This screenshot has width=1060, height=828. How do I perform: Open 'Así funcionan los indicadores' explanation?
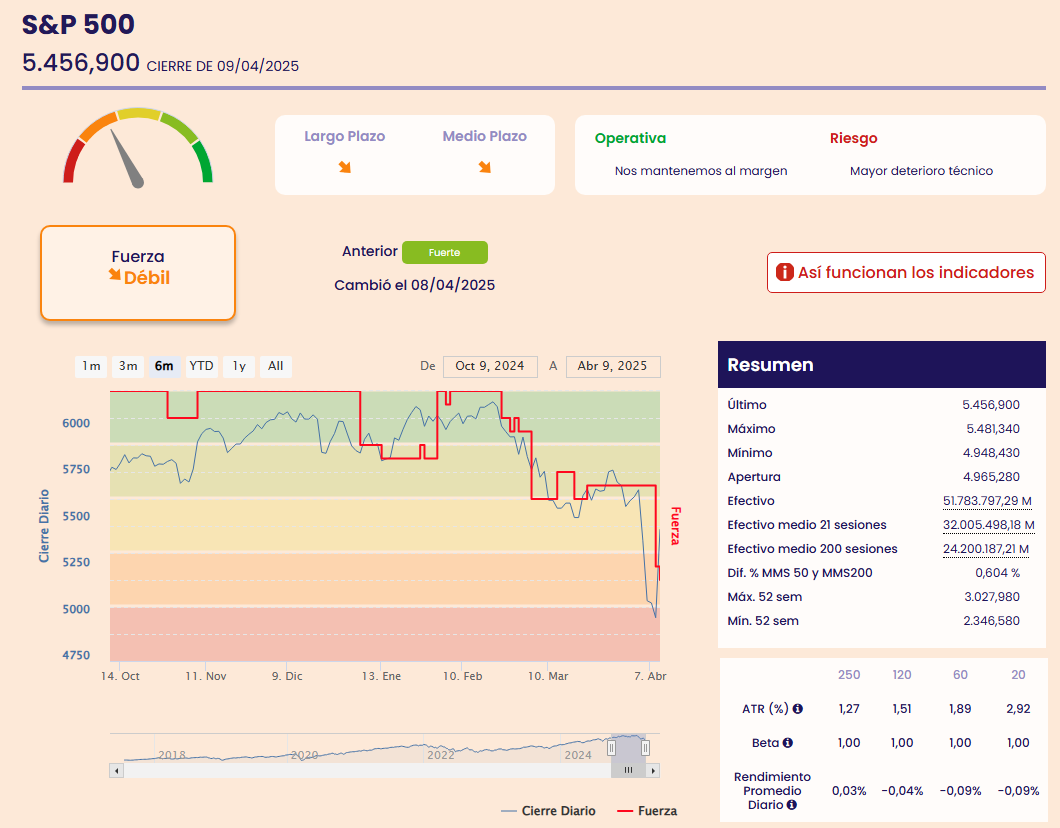click(x=906, y=272)
